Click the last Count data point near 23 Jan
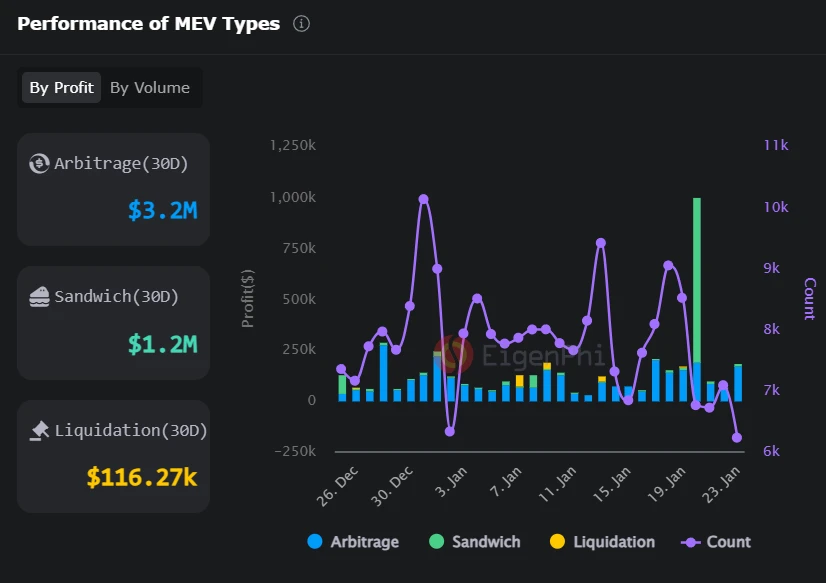The height and width of the screenshot is (583, 826). [737, 438]
